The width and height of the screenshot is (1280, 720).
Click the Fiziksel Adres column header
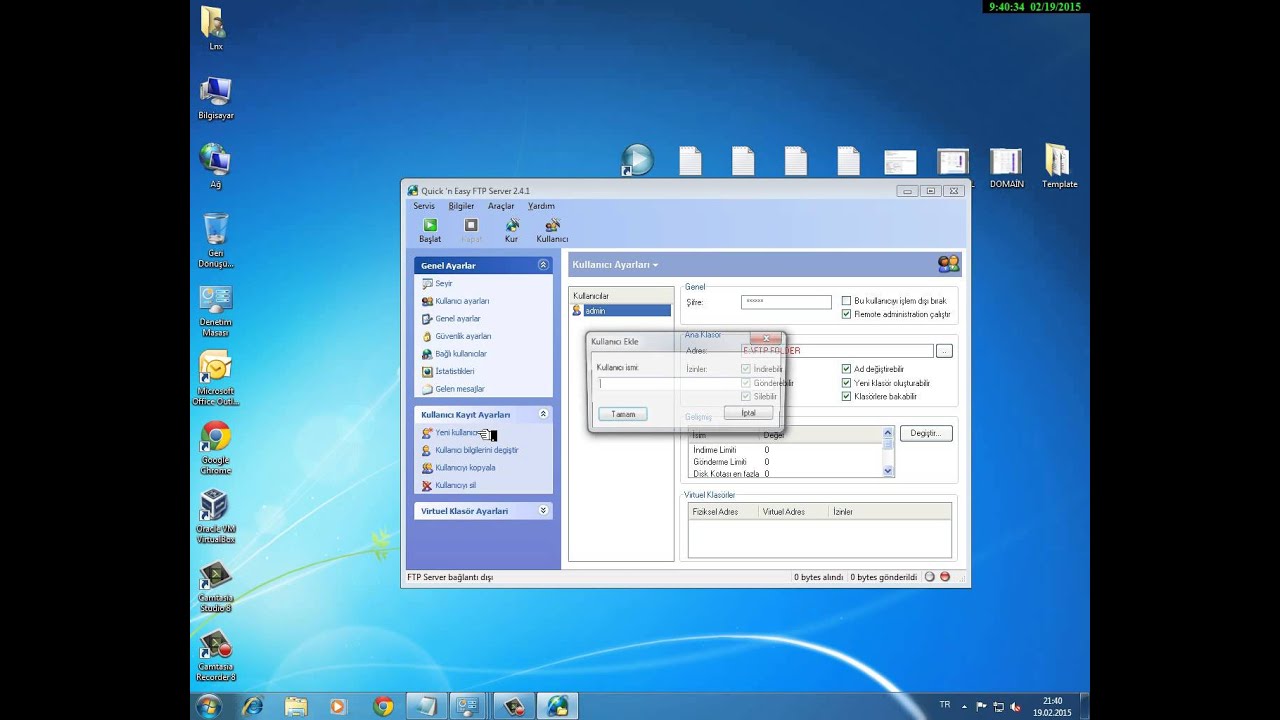[723, 511]
